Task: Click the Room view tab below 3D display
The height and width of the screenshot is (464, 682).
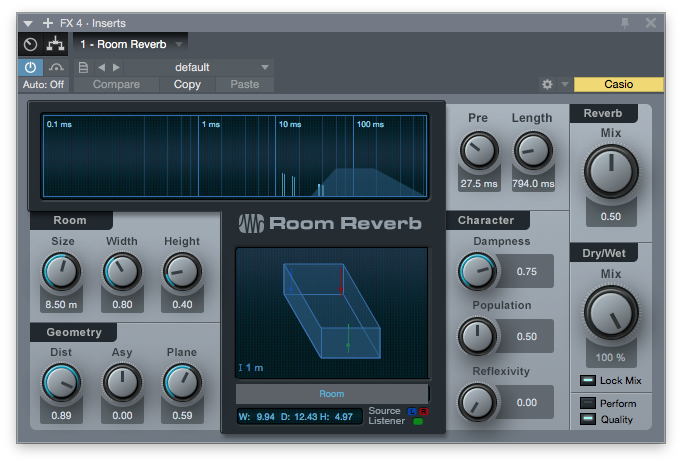Action: click(331, 393)
